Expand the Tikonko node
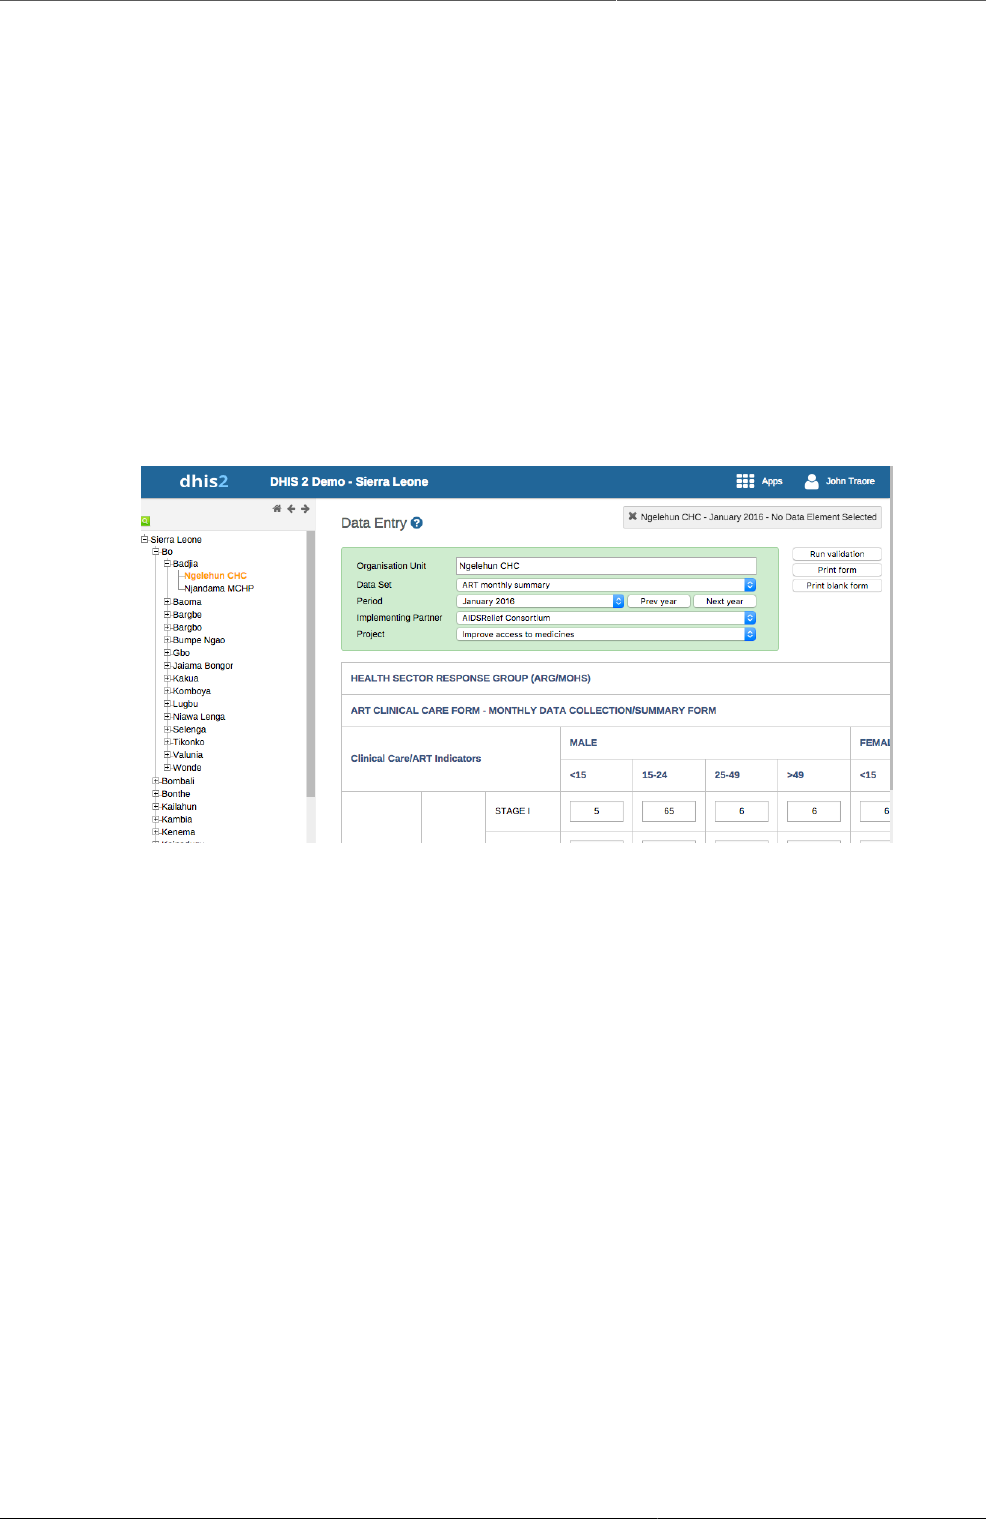The image size is (986, 1519). [168, 742]
